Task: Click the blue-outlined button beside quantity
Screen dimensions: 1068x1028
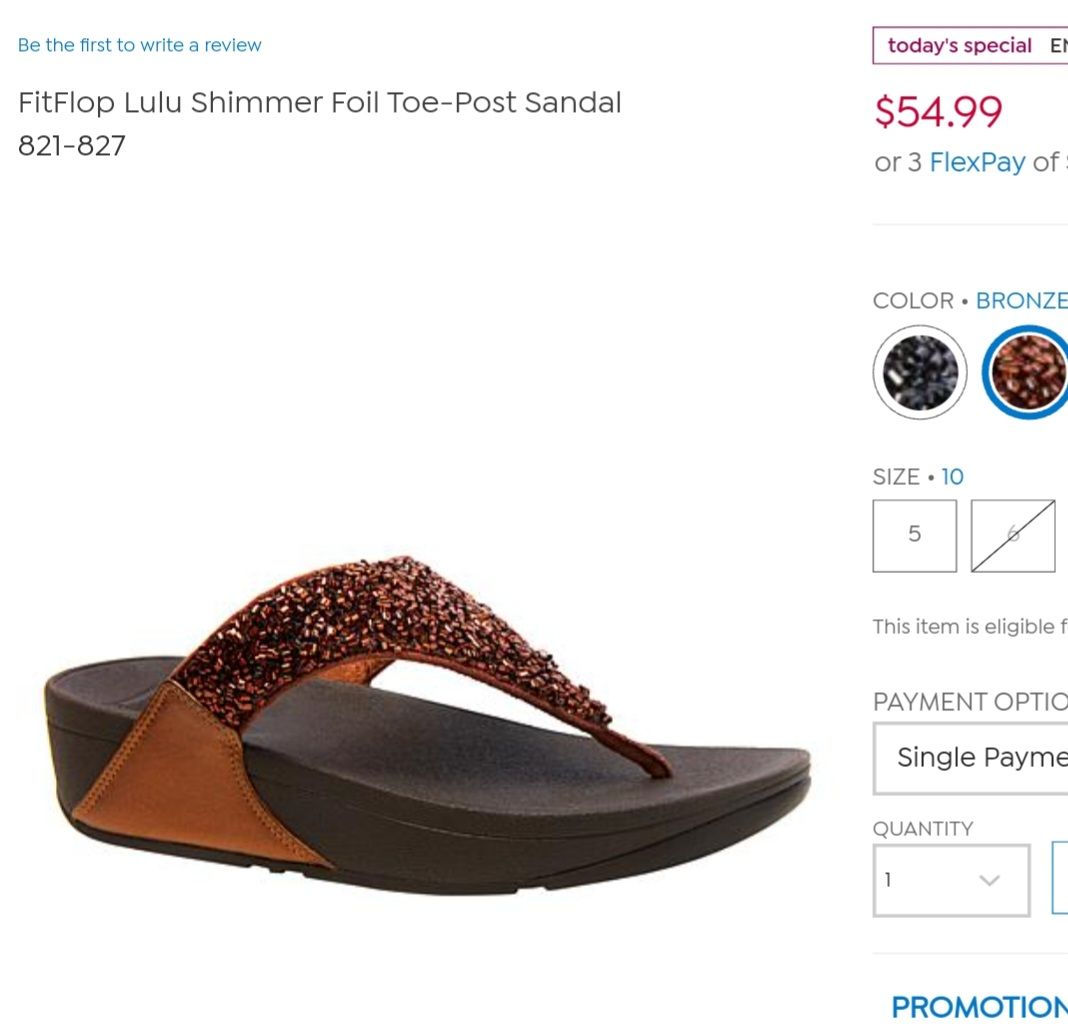Action: pos(1060,878)
